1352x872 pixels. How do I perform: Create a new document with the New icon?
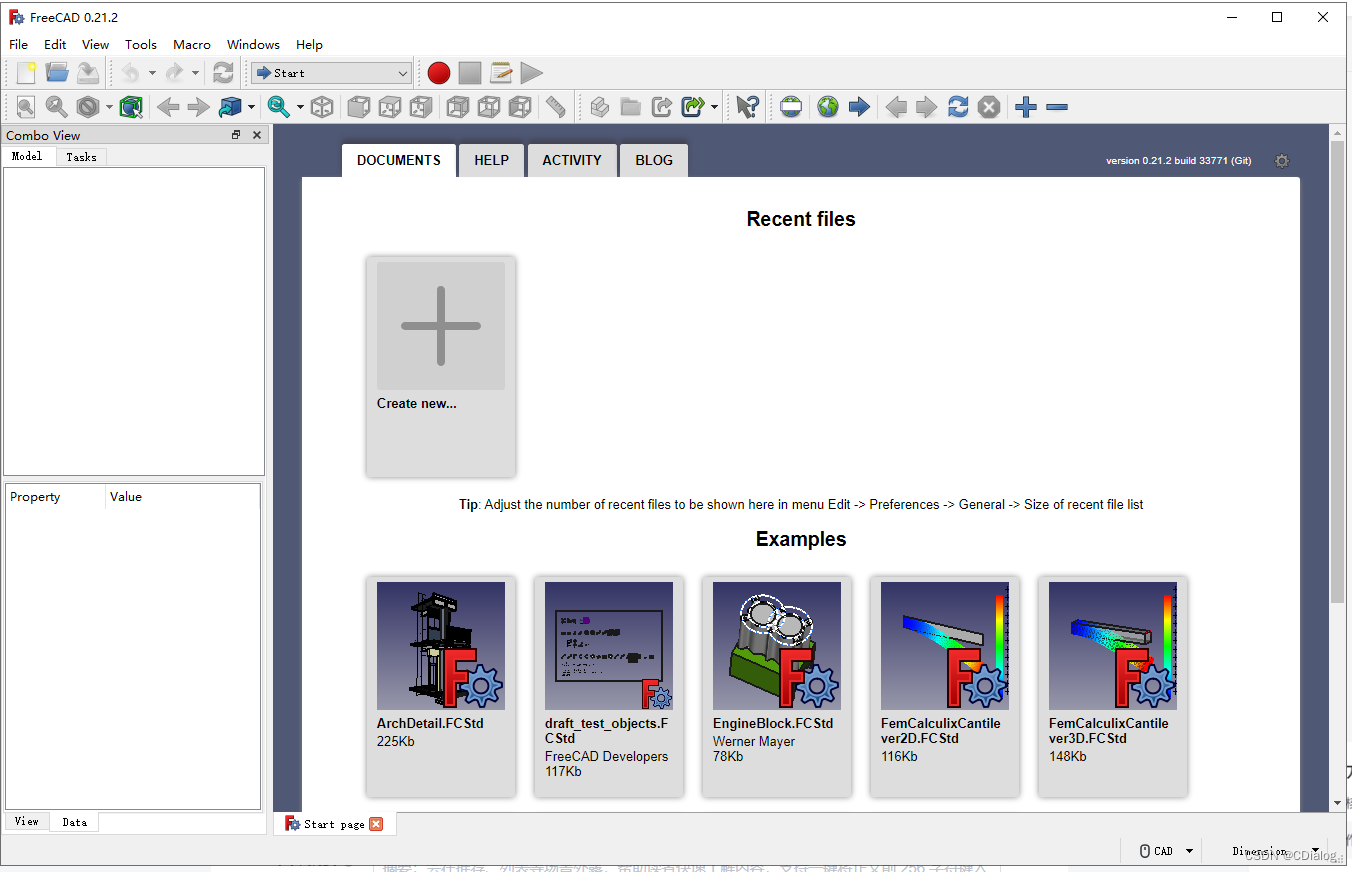(26, 72)
